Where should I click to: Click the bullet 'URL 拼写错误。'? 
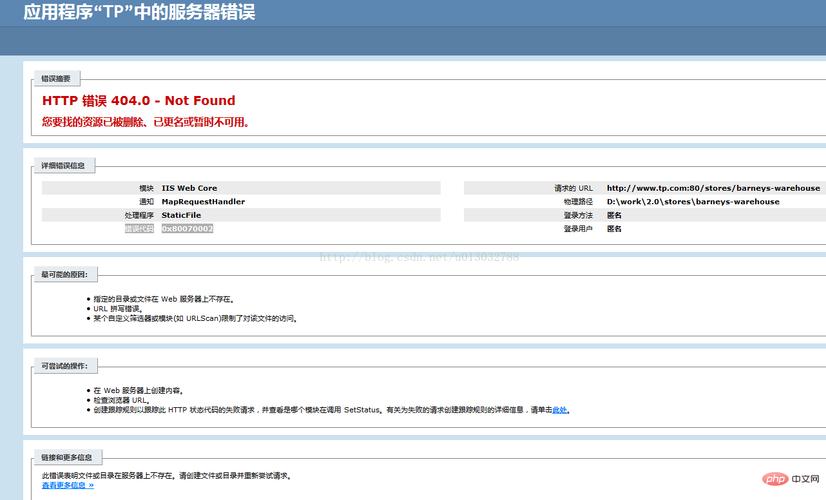(117, 309)
